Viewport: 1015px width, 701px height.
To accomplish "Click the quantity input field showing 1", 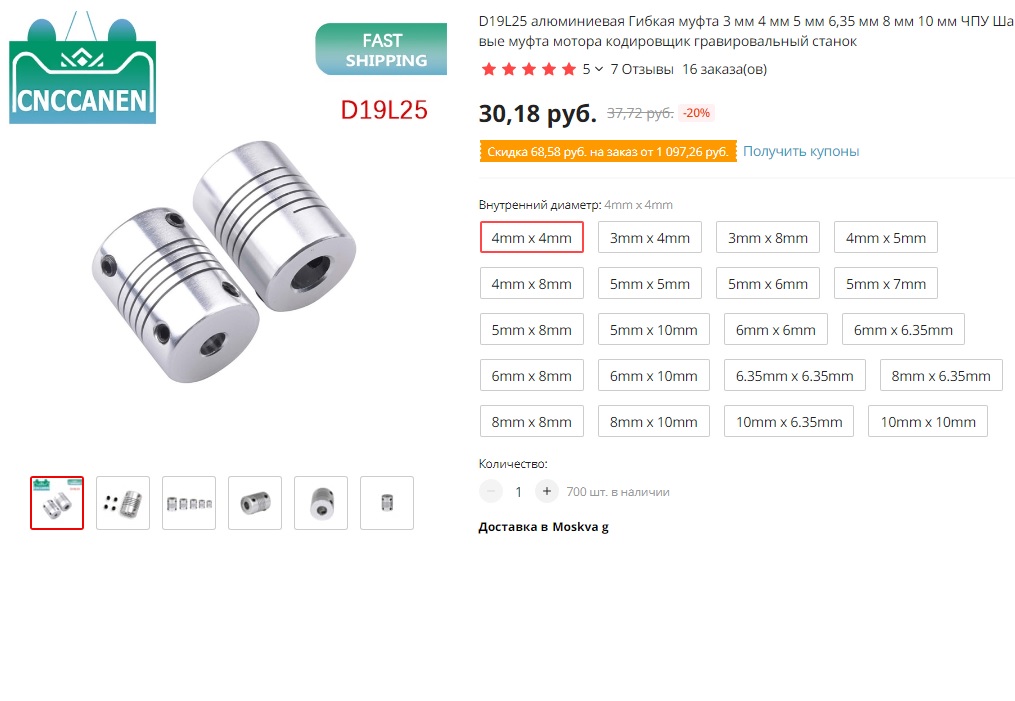I will coord(519,492).
